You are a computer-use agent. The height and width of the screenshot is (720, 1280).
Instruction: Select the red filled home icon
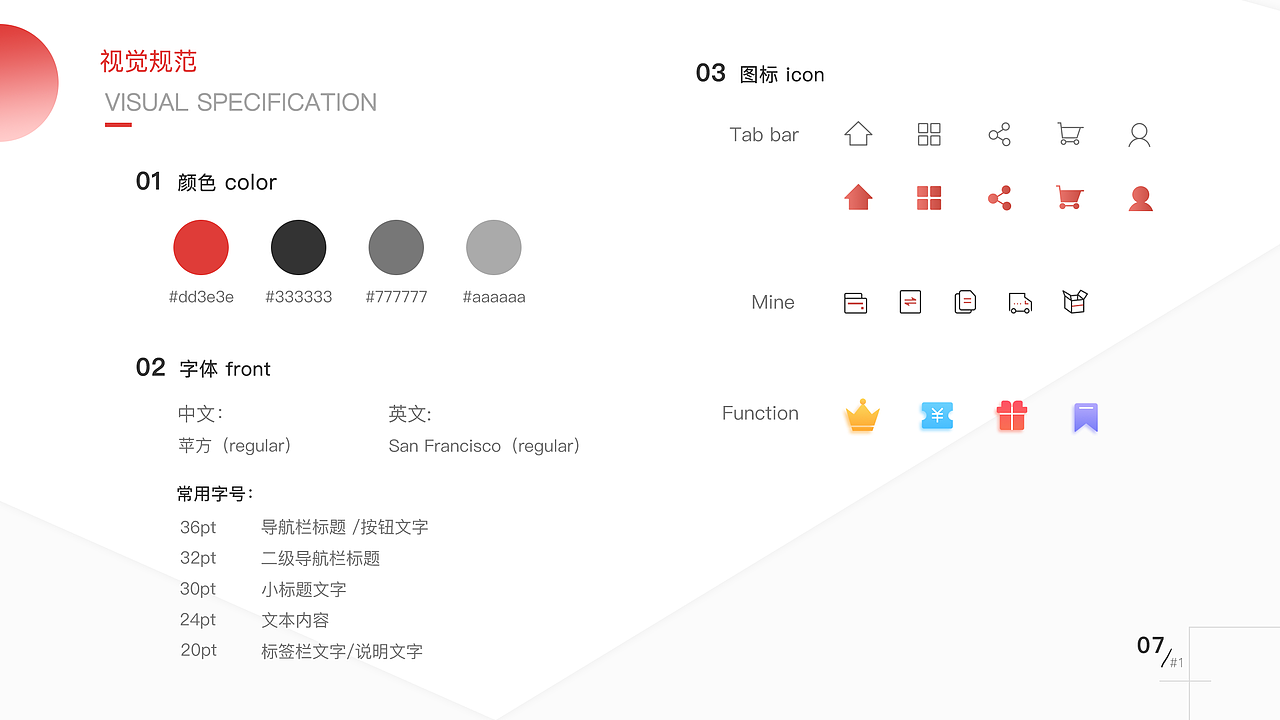pyautogui.click(x=858, y=197)
